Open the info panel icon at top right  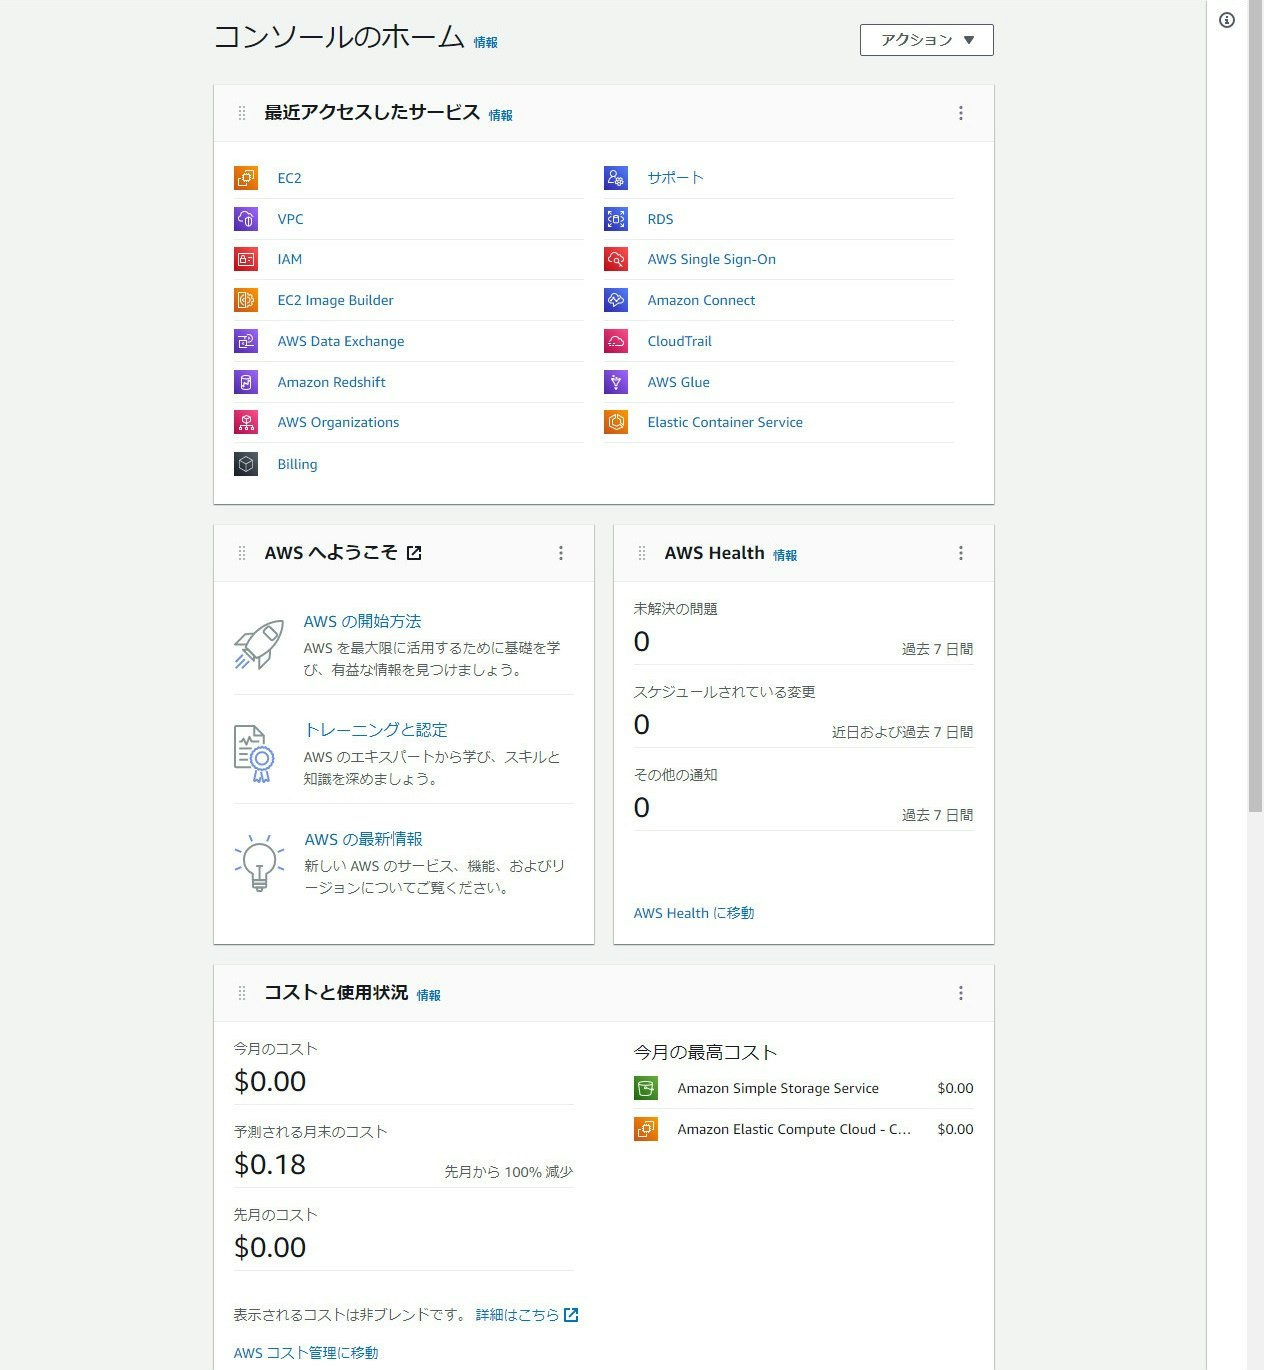pyautogui.click(x=1227, y=20)
